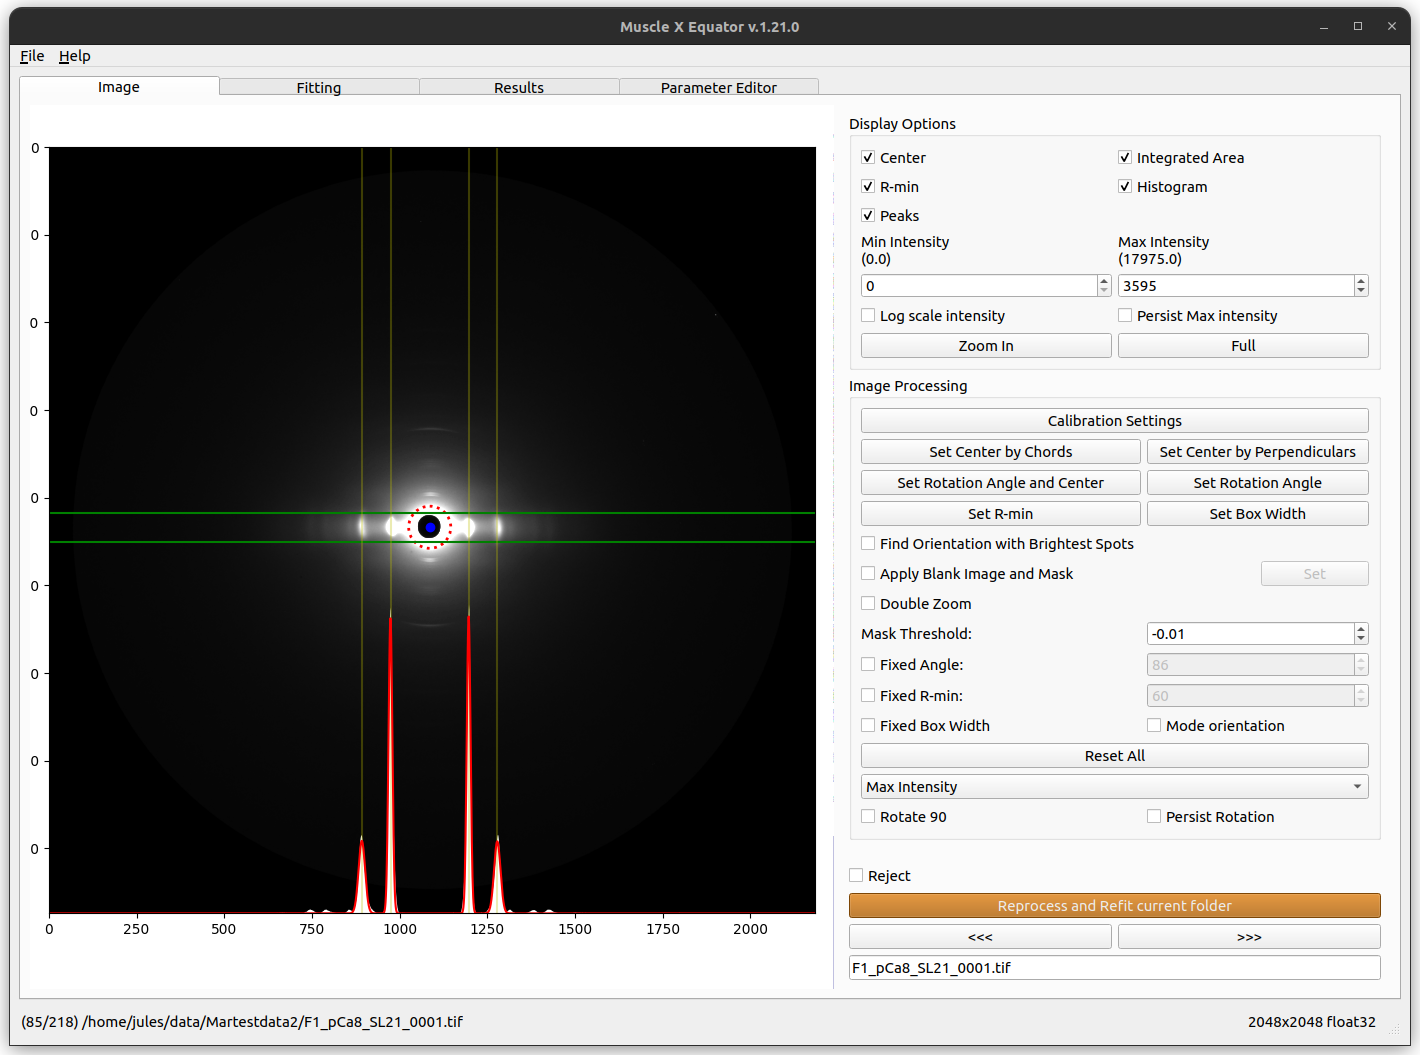This screenshot has height=1055, width=1420.
Task: Click the blue center dot on the image
Action: [x=430, y=527]
